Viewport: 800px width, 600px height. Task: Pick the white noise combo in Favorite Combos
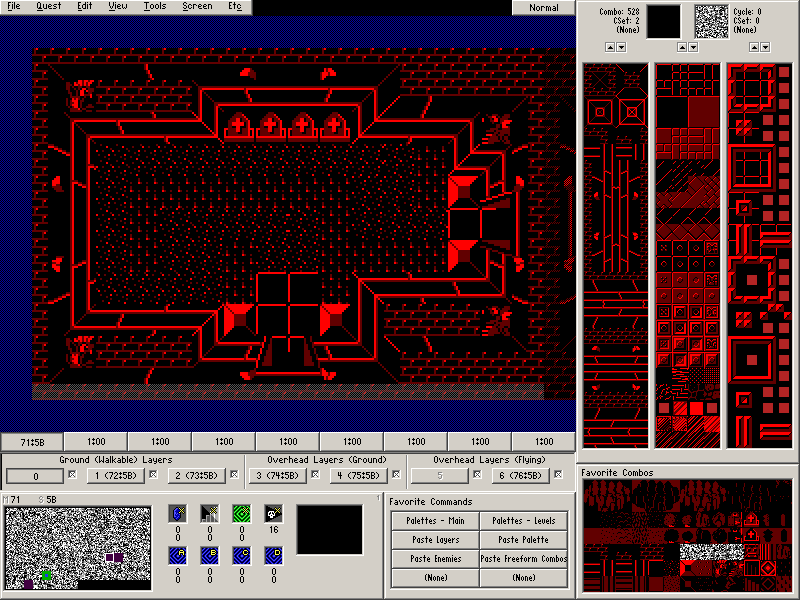coord(712,552)
